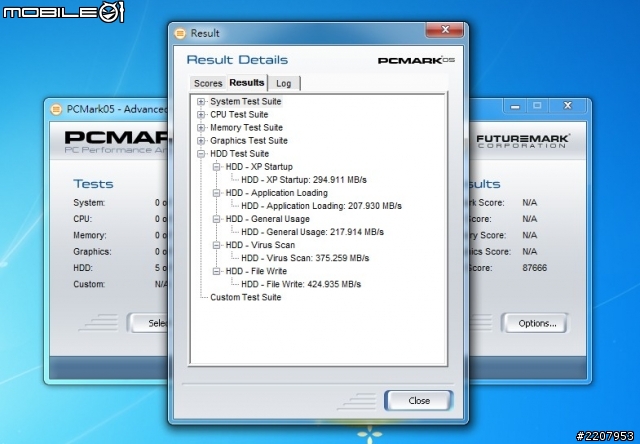Click the Application Loading 207.930 MB/s result

click(x=322, y=206)
